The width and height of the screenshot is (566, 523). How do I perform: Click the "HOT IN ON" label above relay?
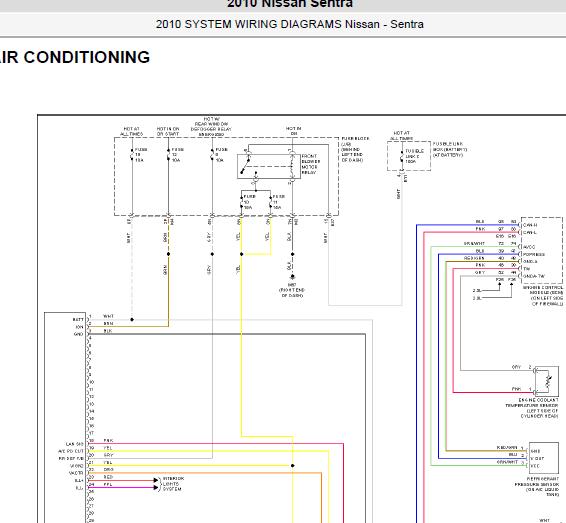[x=293, y=131]
